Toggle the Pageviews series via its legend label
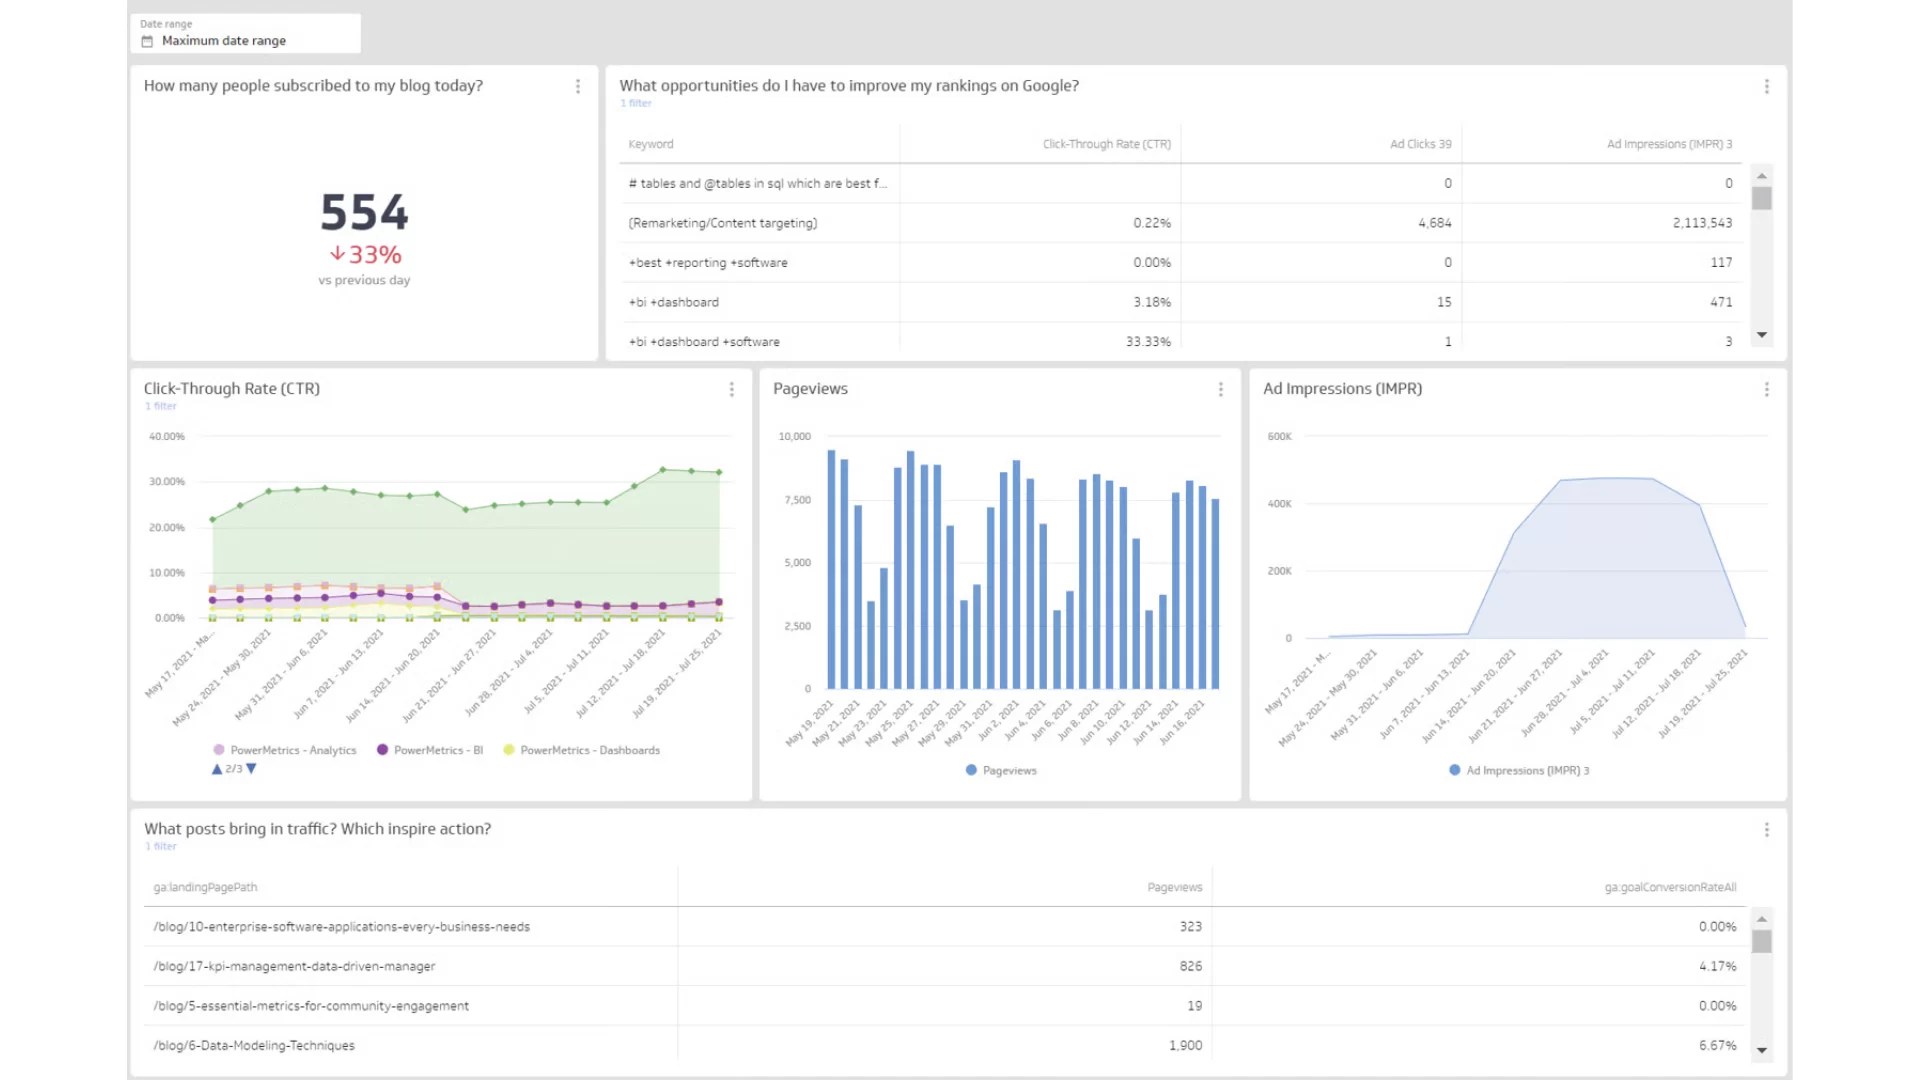Viewport: 1920px width, 1080px height. click(1010, 770)
